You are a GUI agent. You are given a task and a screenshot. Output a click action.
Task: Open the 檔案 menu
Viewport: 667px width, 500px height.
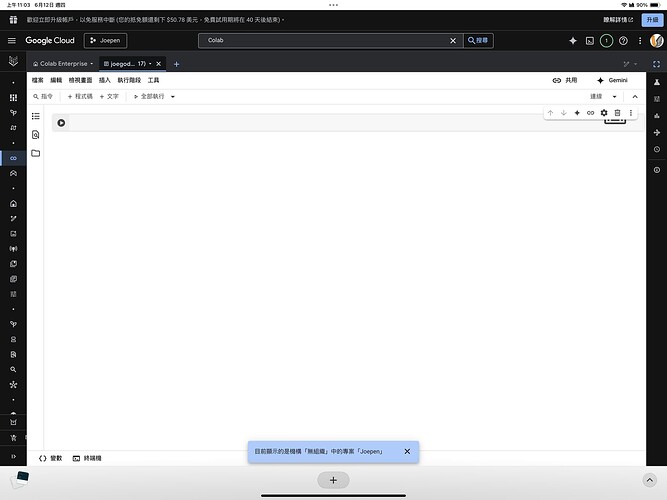pyautogui.click(x=37, y=80)
